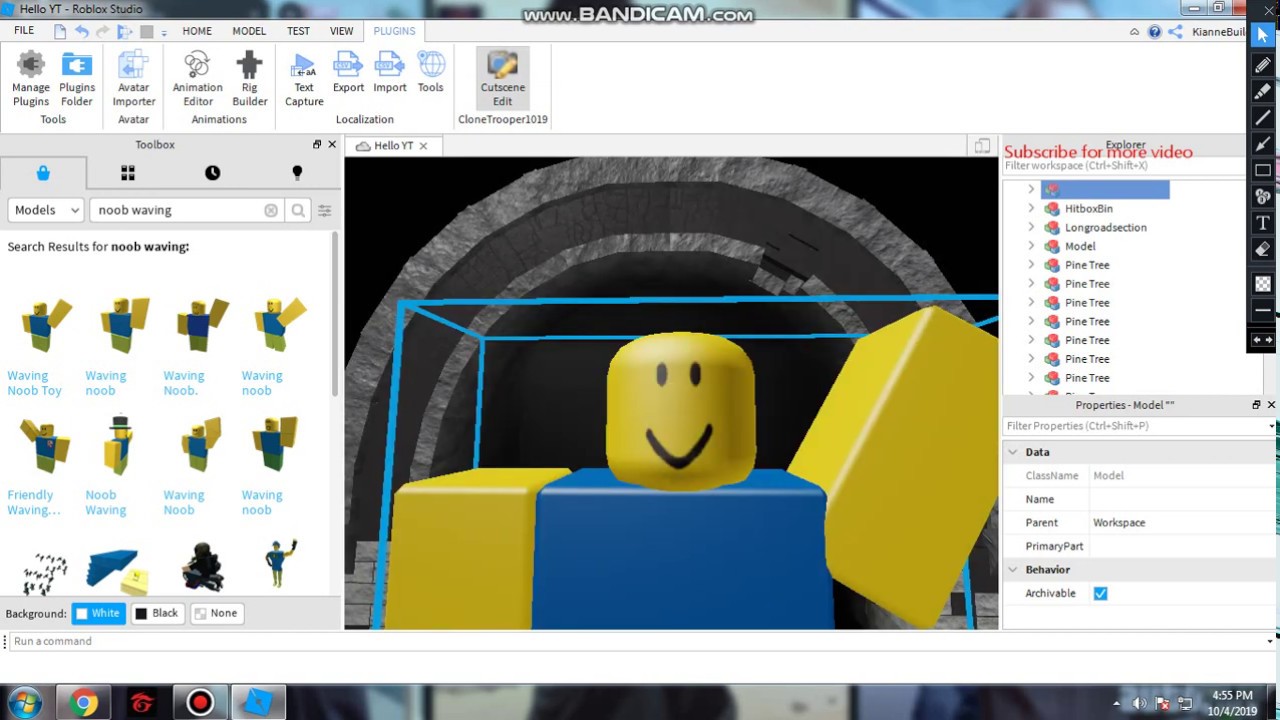Open the command bar history dropdown

1270,641
